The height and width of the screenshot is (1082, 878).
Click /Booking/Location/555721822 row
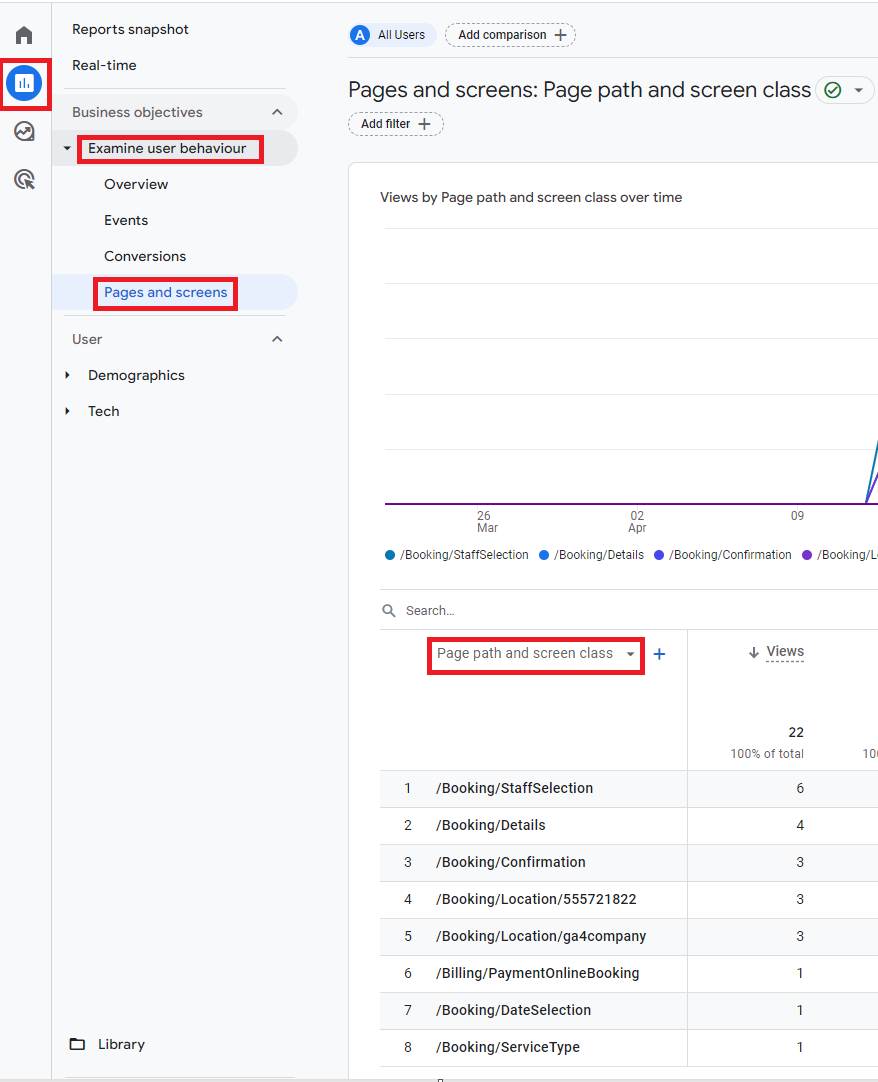629,899
